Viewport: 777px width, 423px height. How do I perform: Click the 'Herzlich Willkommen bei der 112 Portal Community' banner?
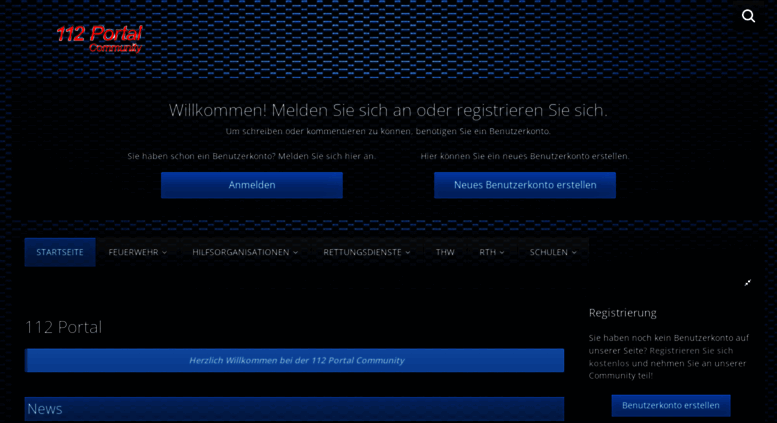point(294,360)
